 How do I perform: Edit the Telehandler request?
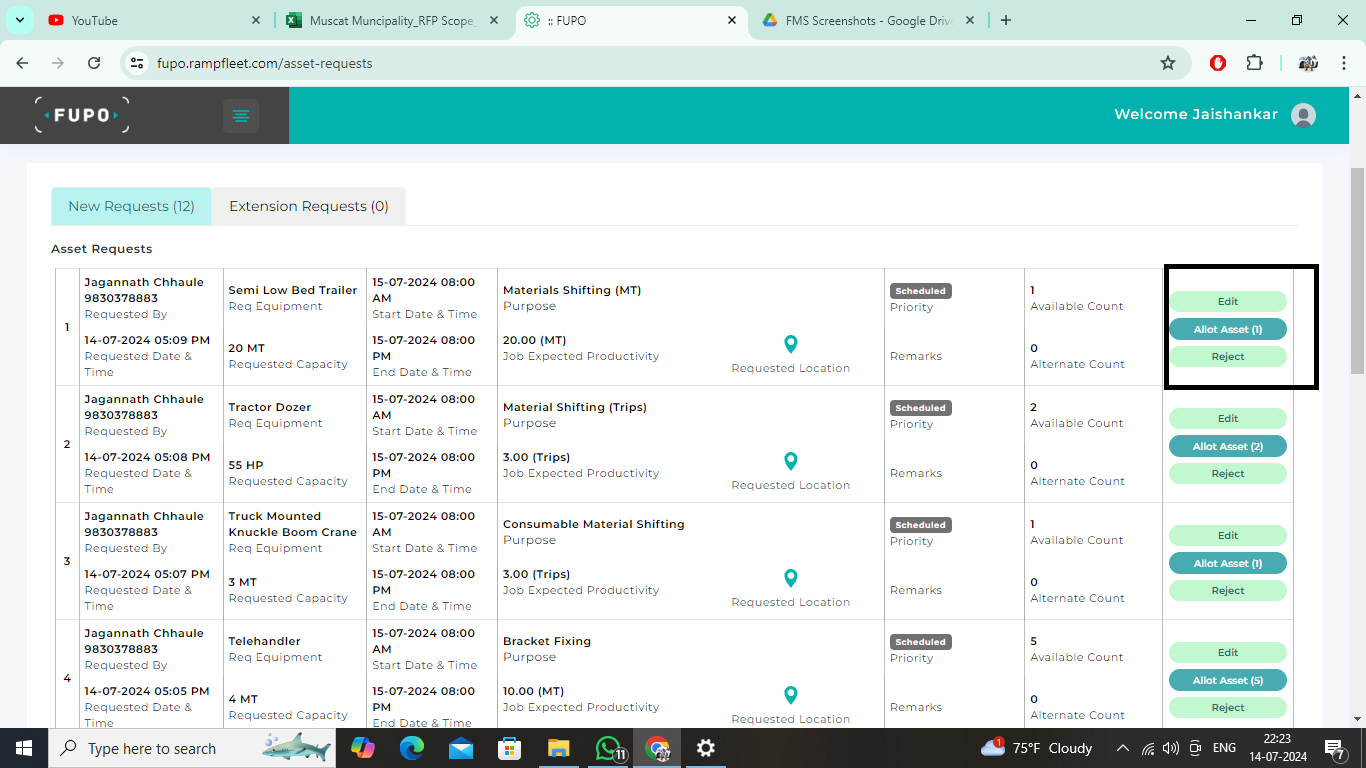(1227, 652)
